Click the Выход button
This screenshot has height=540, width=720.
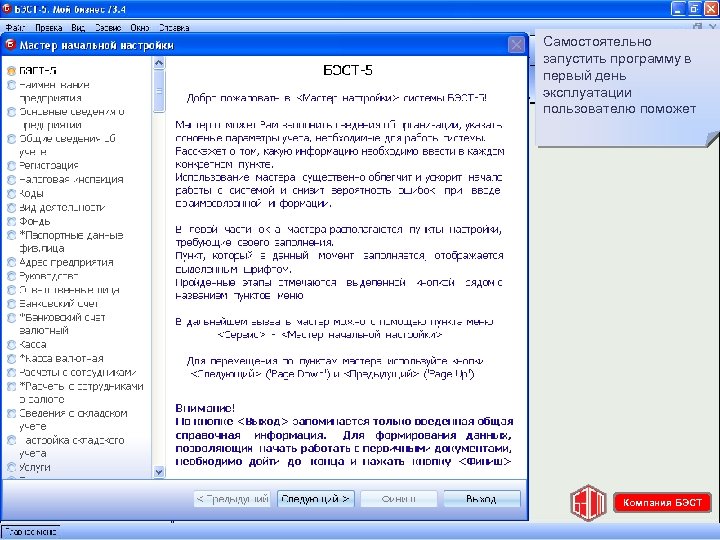tap(482, 499)
